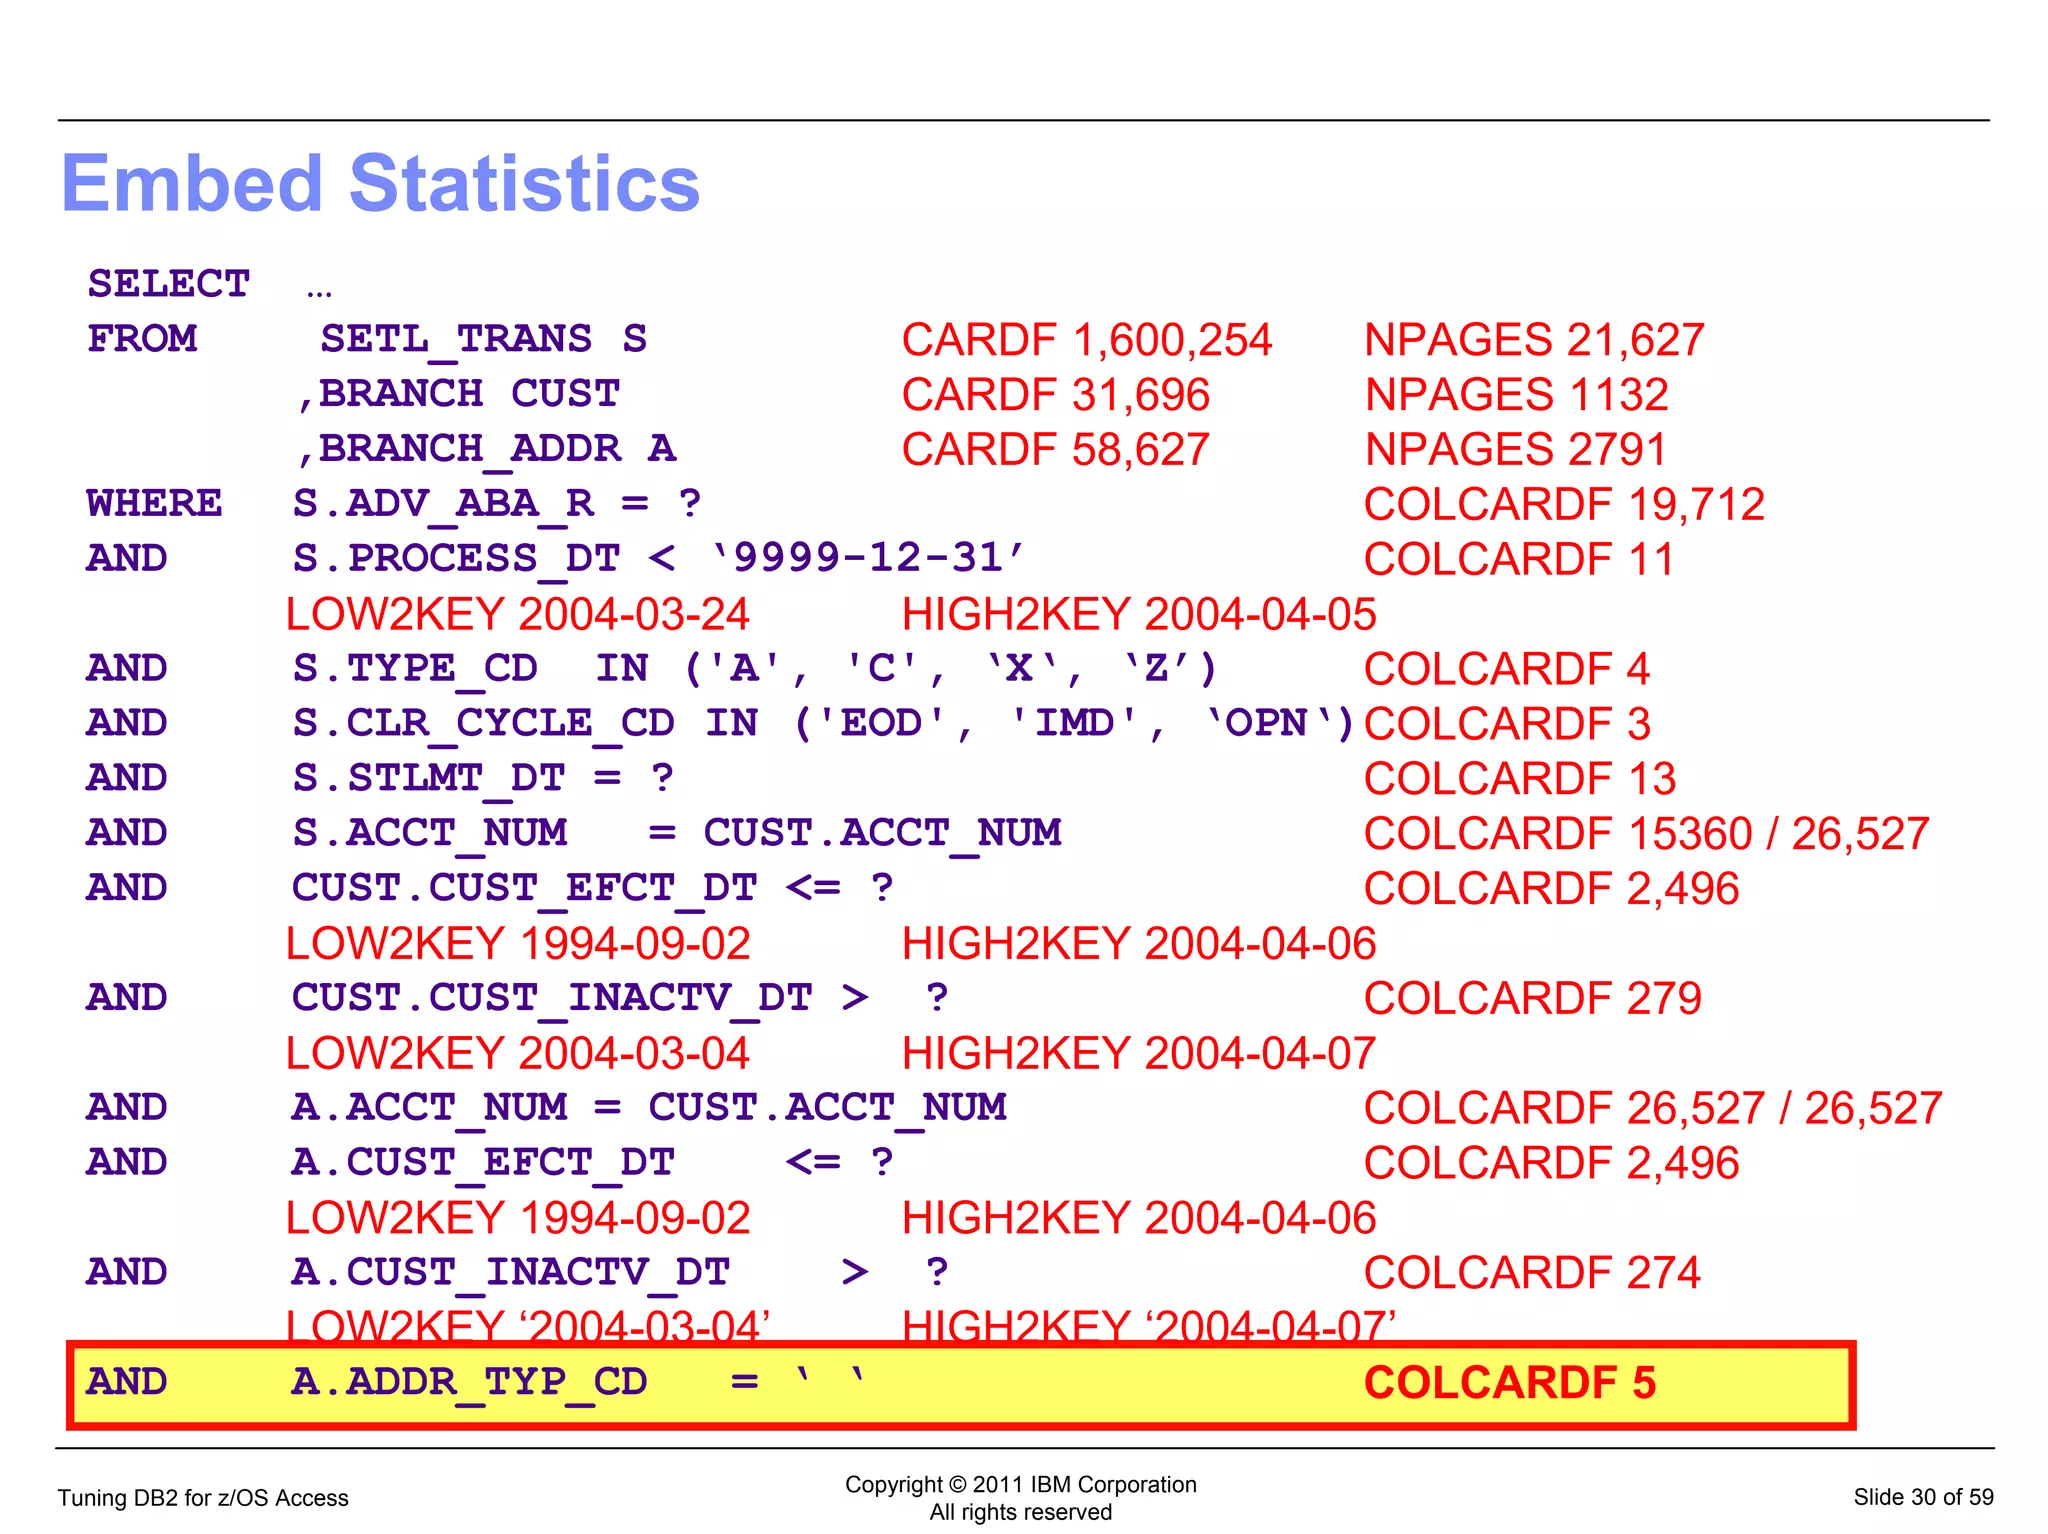Click 'HIGH2KEY 2004-04-07' under CUST.CUST_INACTV_DT

coord(1139,1053)
